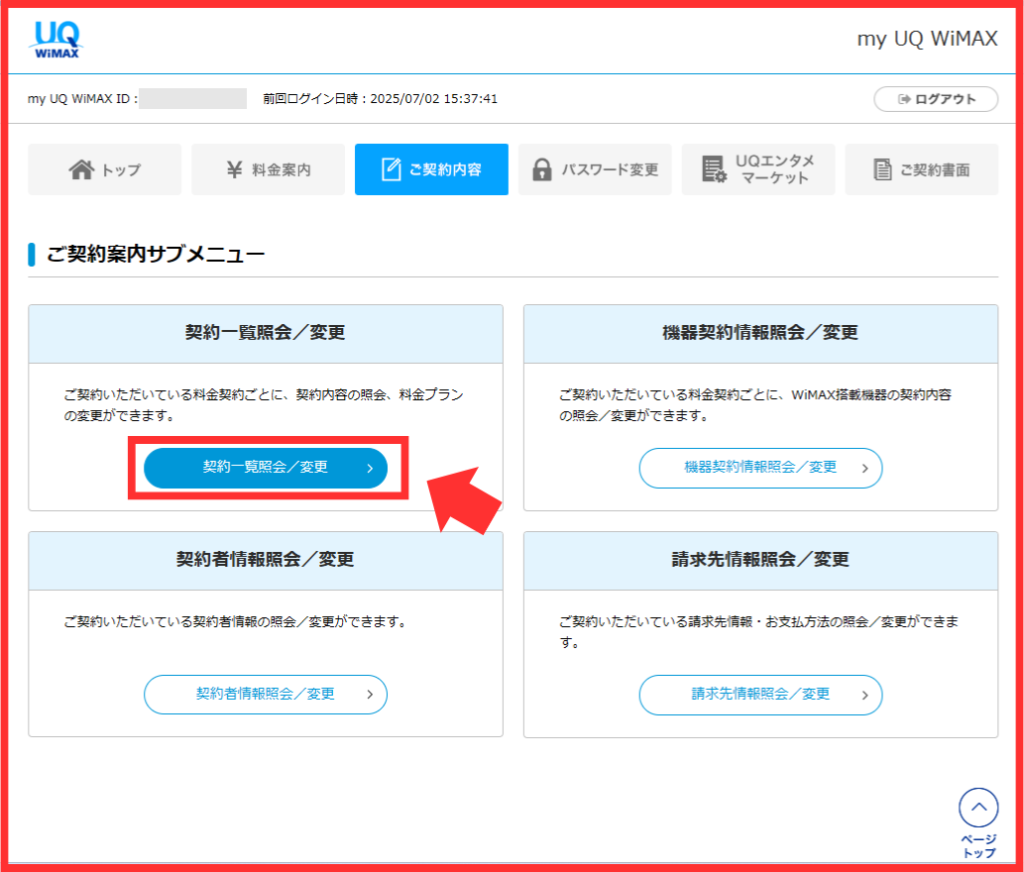
Task: Click chevron on 請求先情報照会/変更 button
Action: pos(865,695)
